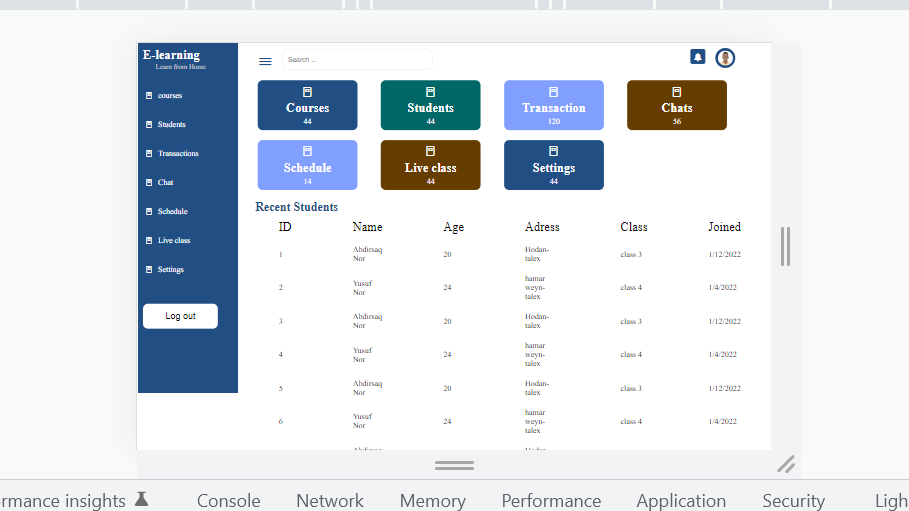Open the Students dashboard card

pos(430,105)
